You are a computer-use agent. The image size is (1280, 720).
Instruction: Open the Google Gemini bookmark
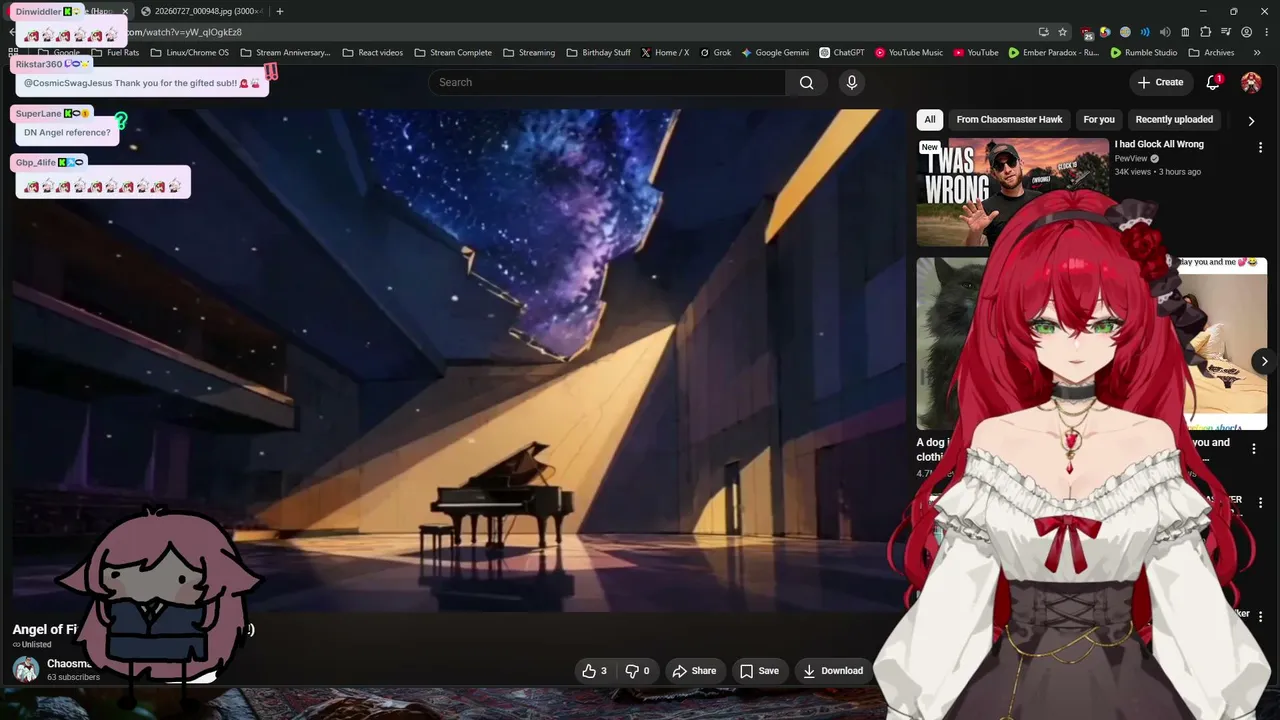click(x=775, y=52)
